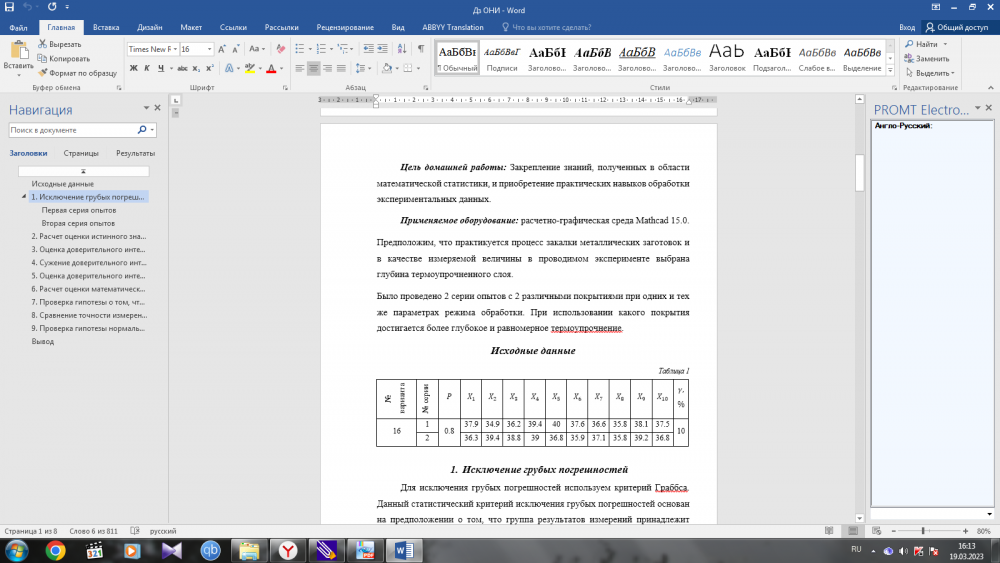This screenshot has width=1000, height=563.
Task: Click the Cut scissors icon
Action: click(x=43, y=45)
